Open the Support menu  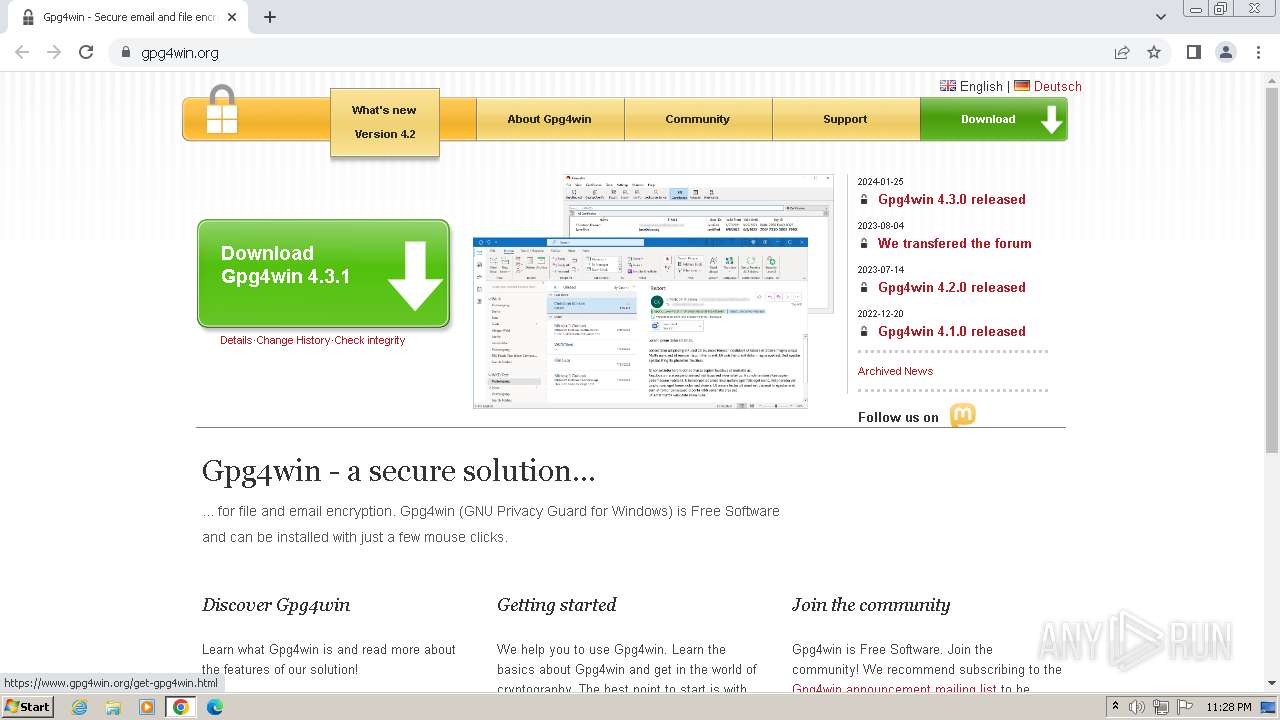(x=845, y=119)
